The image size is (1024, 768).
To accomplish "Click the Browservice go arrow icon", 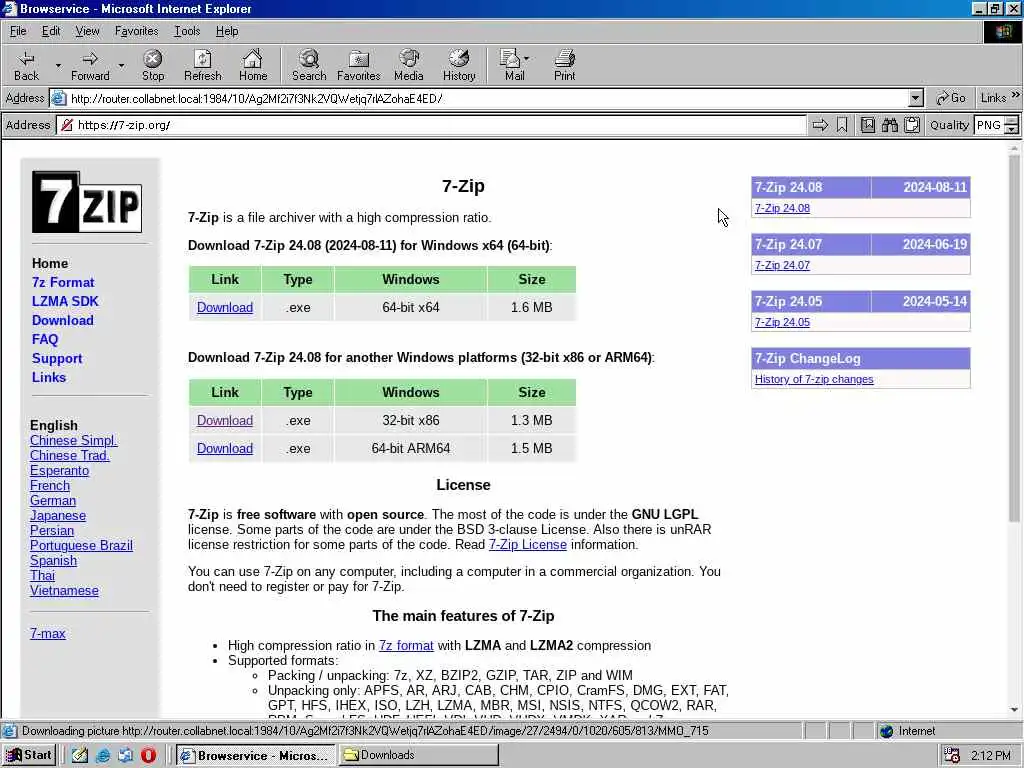I will click(x=820, y=125).
